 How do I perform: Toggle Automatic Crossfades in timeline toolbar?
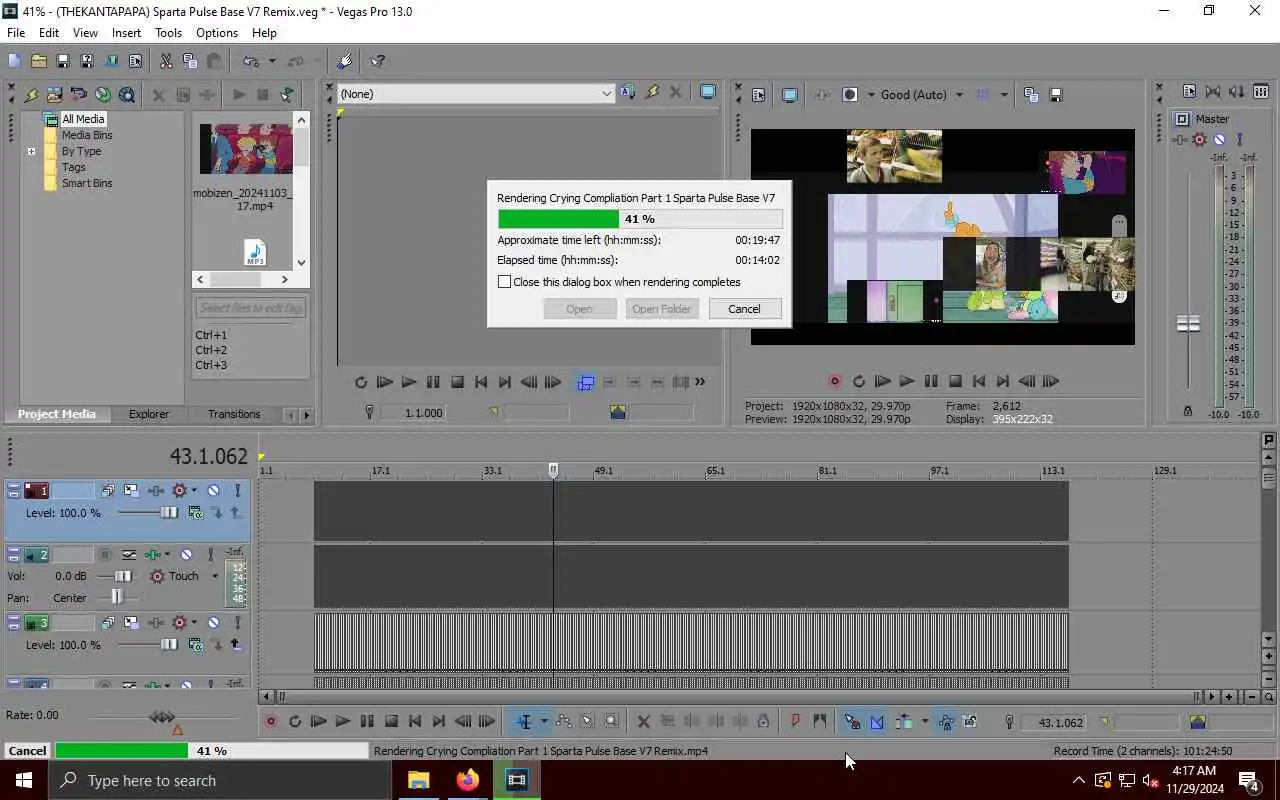pos(877,722)
